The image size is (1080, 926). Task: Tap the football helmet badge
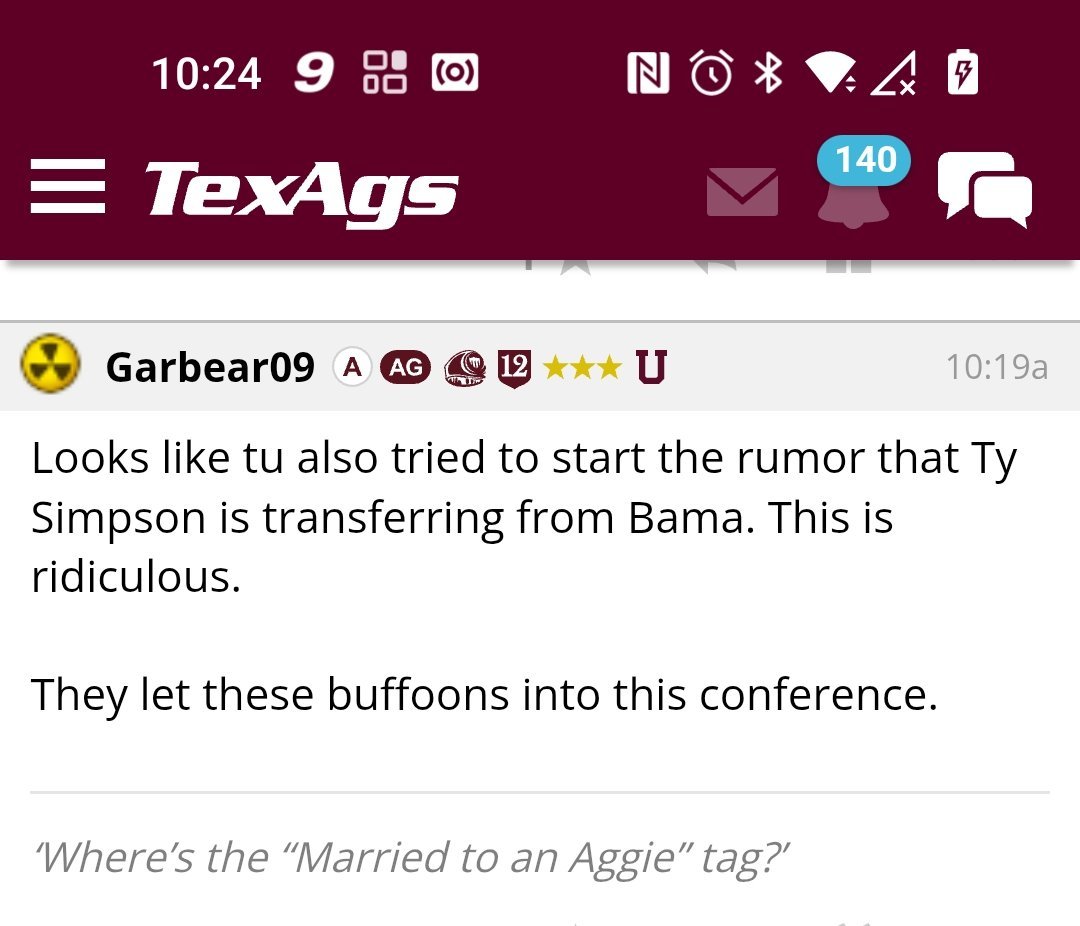click(465, 368)
